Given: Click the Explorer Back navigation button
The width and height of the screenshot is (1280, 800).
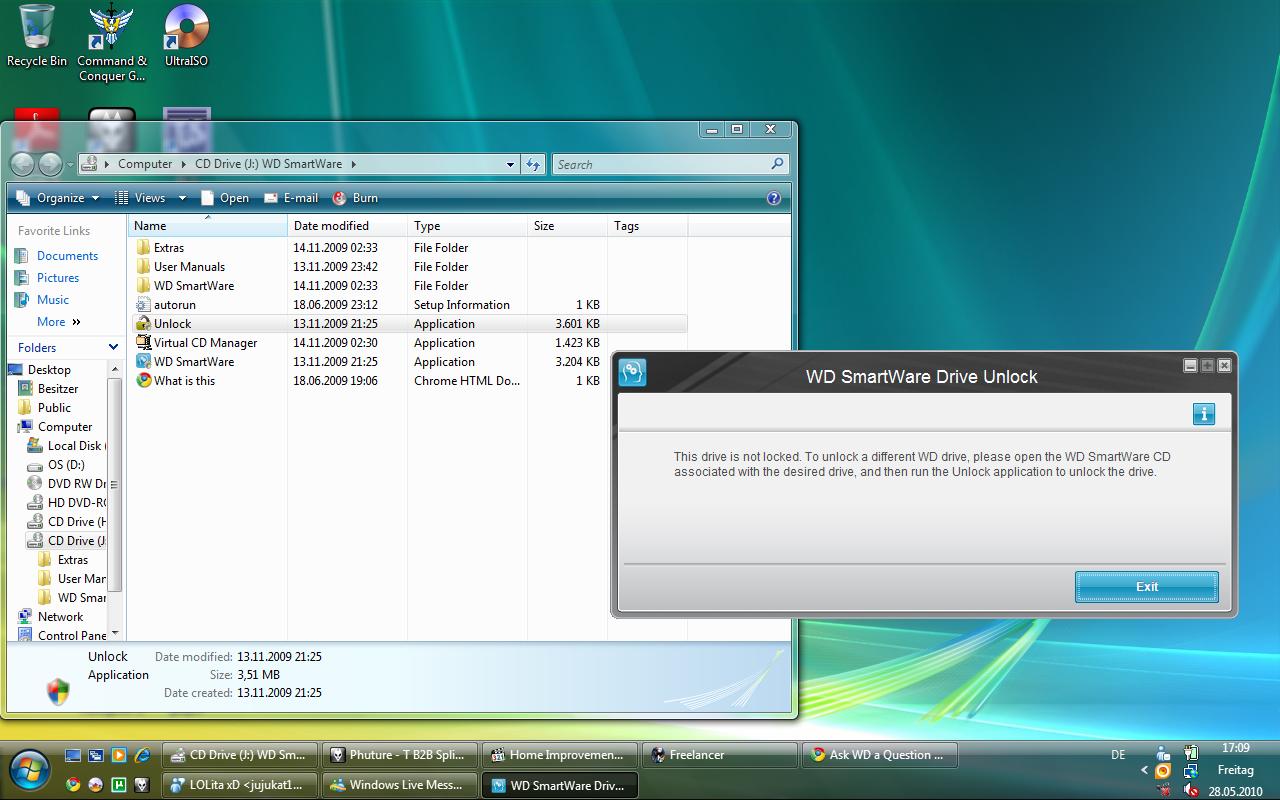Looking at the screenshot, I should 23,164.
